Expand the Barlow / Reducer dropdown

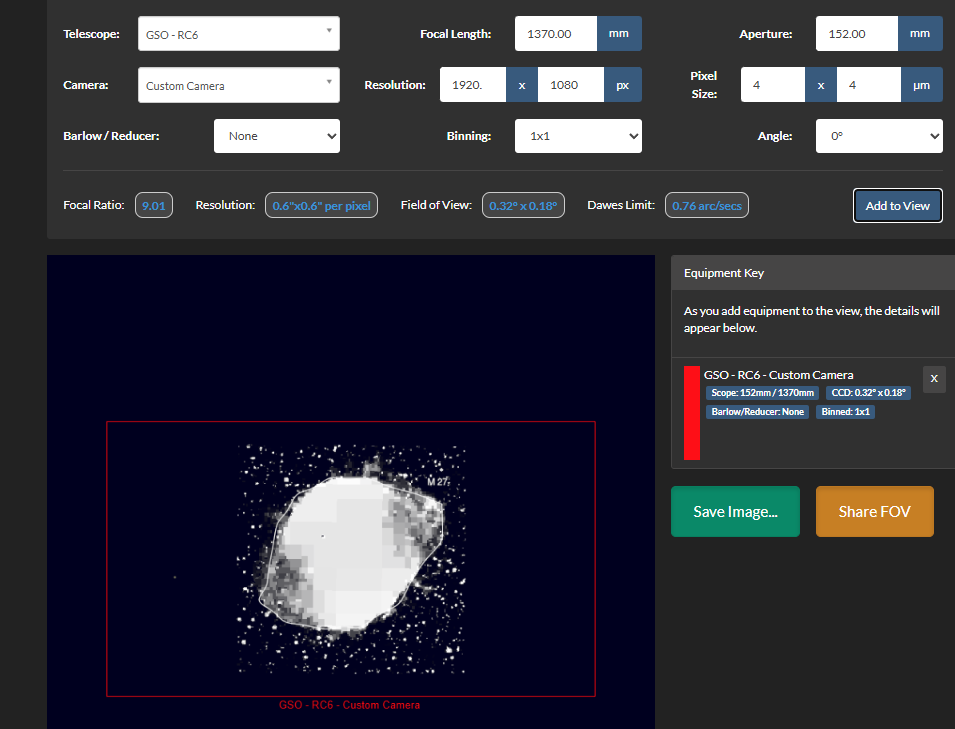(277, 136)
